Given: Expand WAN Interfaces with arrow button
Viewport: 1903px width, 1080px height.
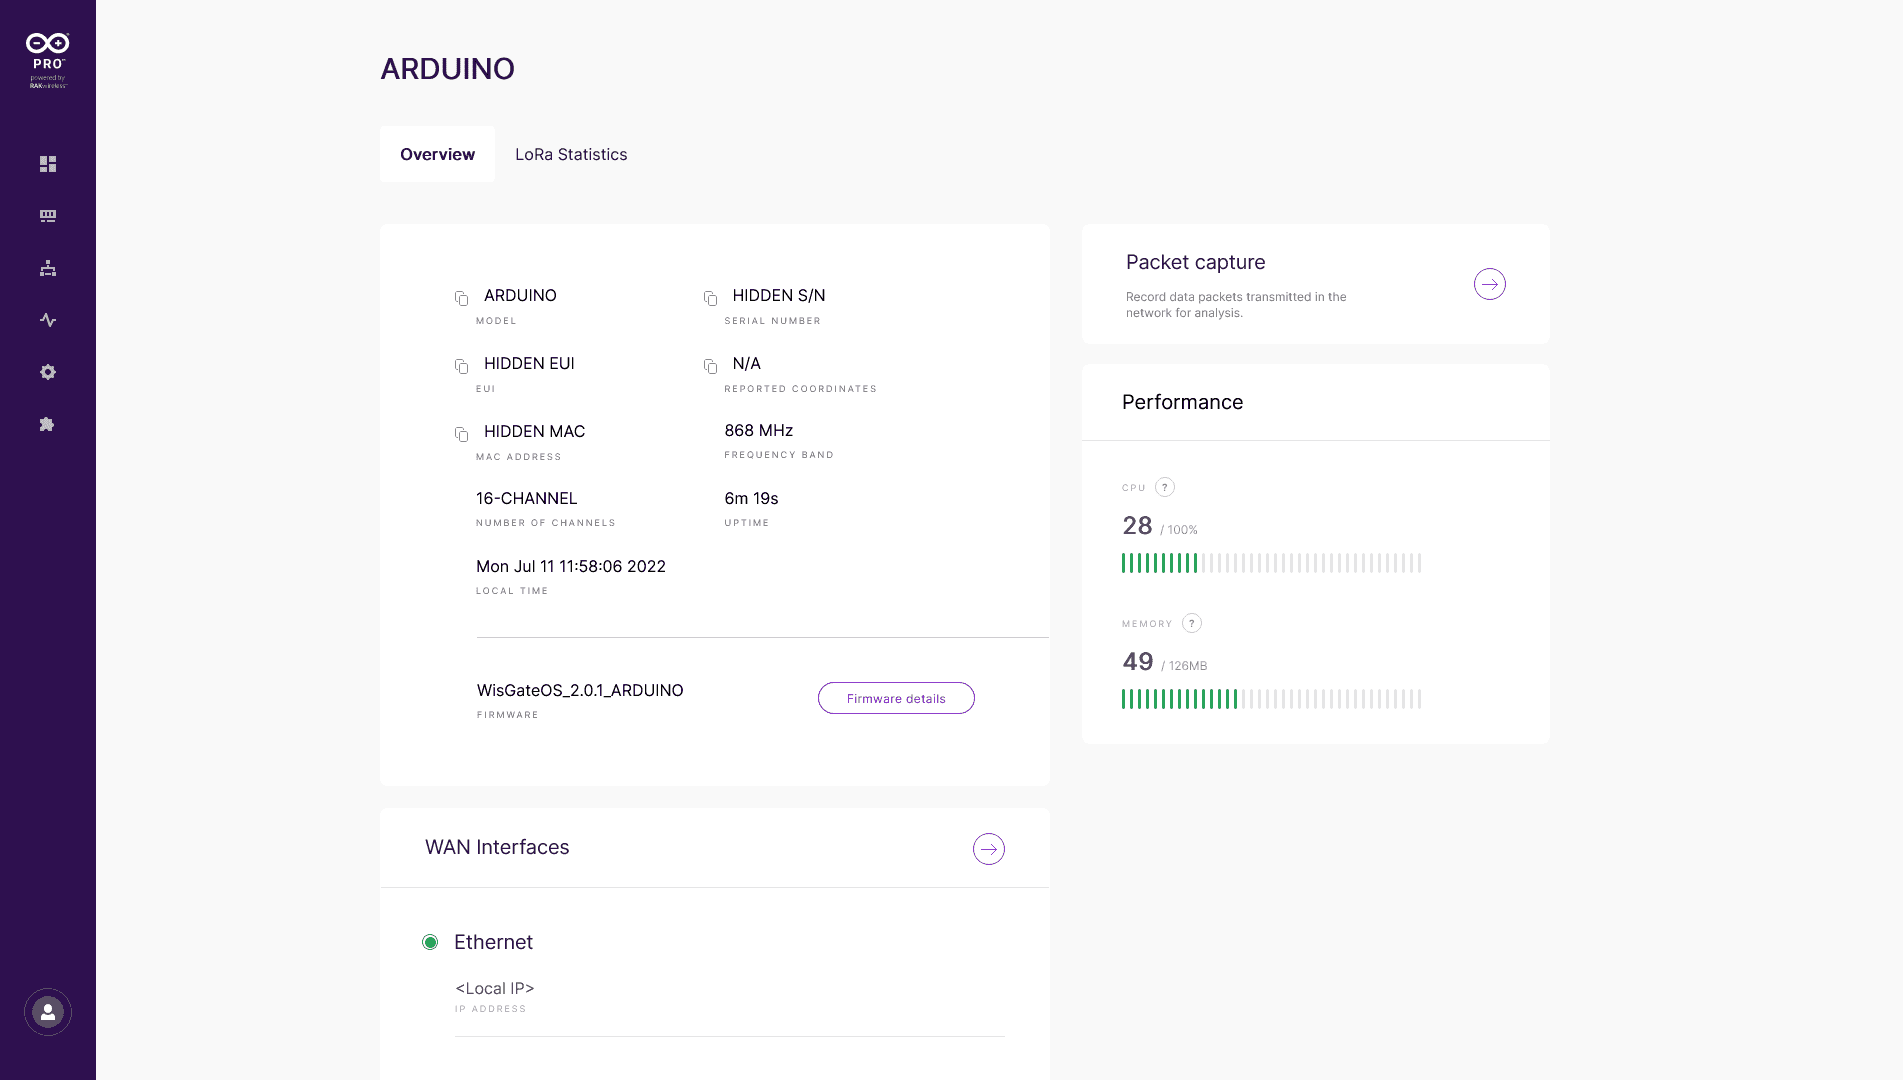Looking at the screenshot, I should point(988,849).
